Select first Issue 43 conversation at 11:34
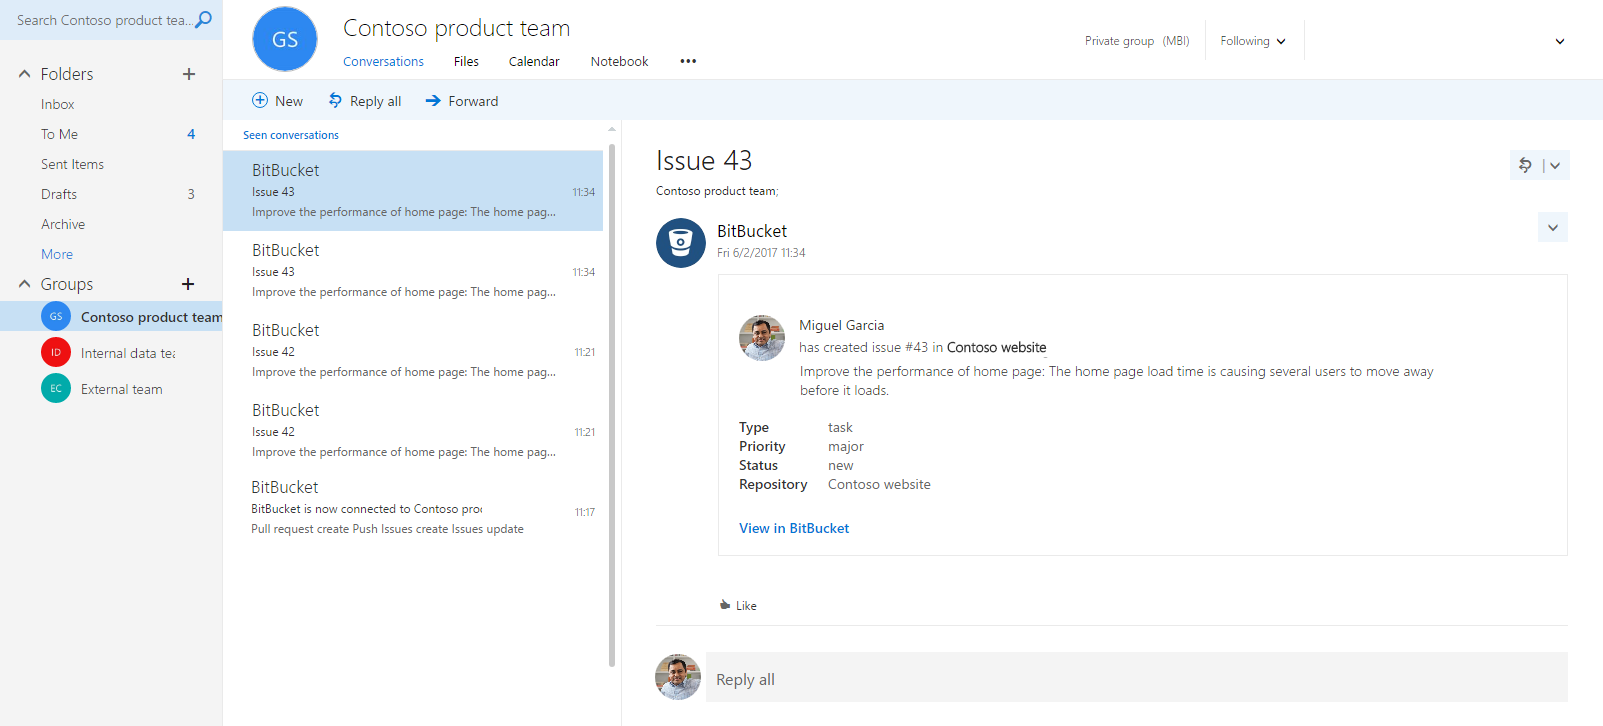 413,191
